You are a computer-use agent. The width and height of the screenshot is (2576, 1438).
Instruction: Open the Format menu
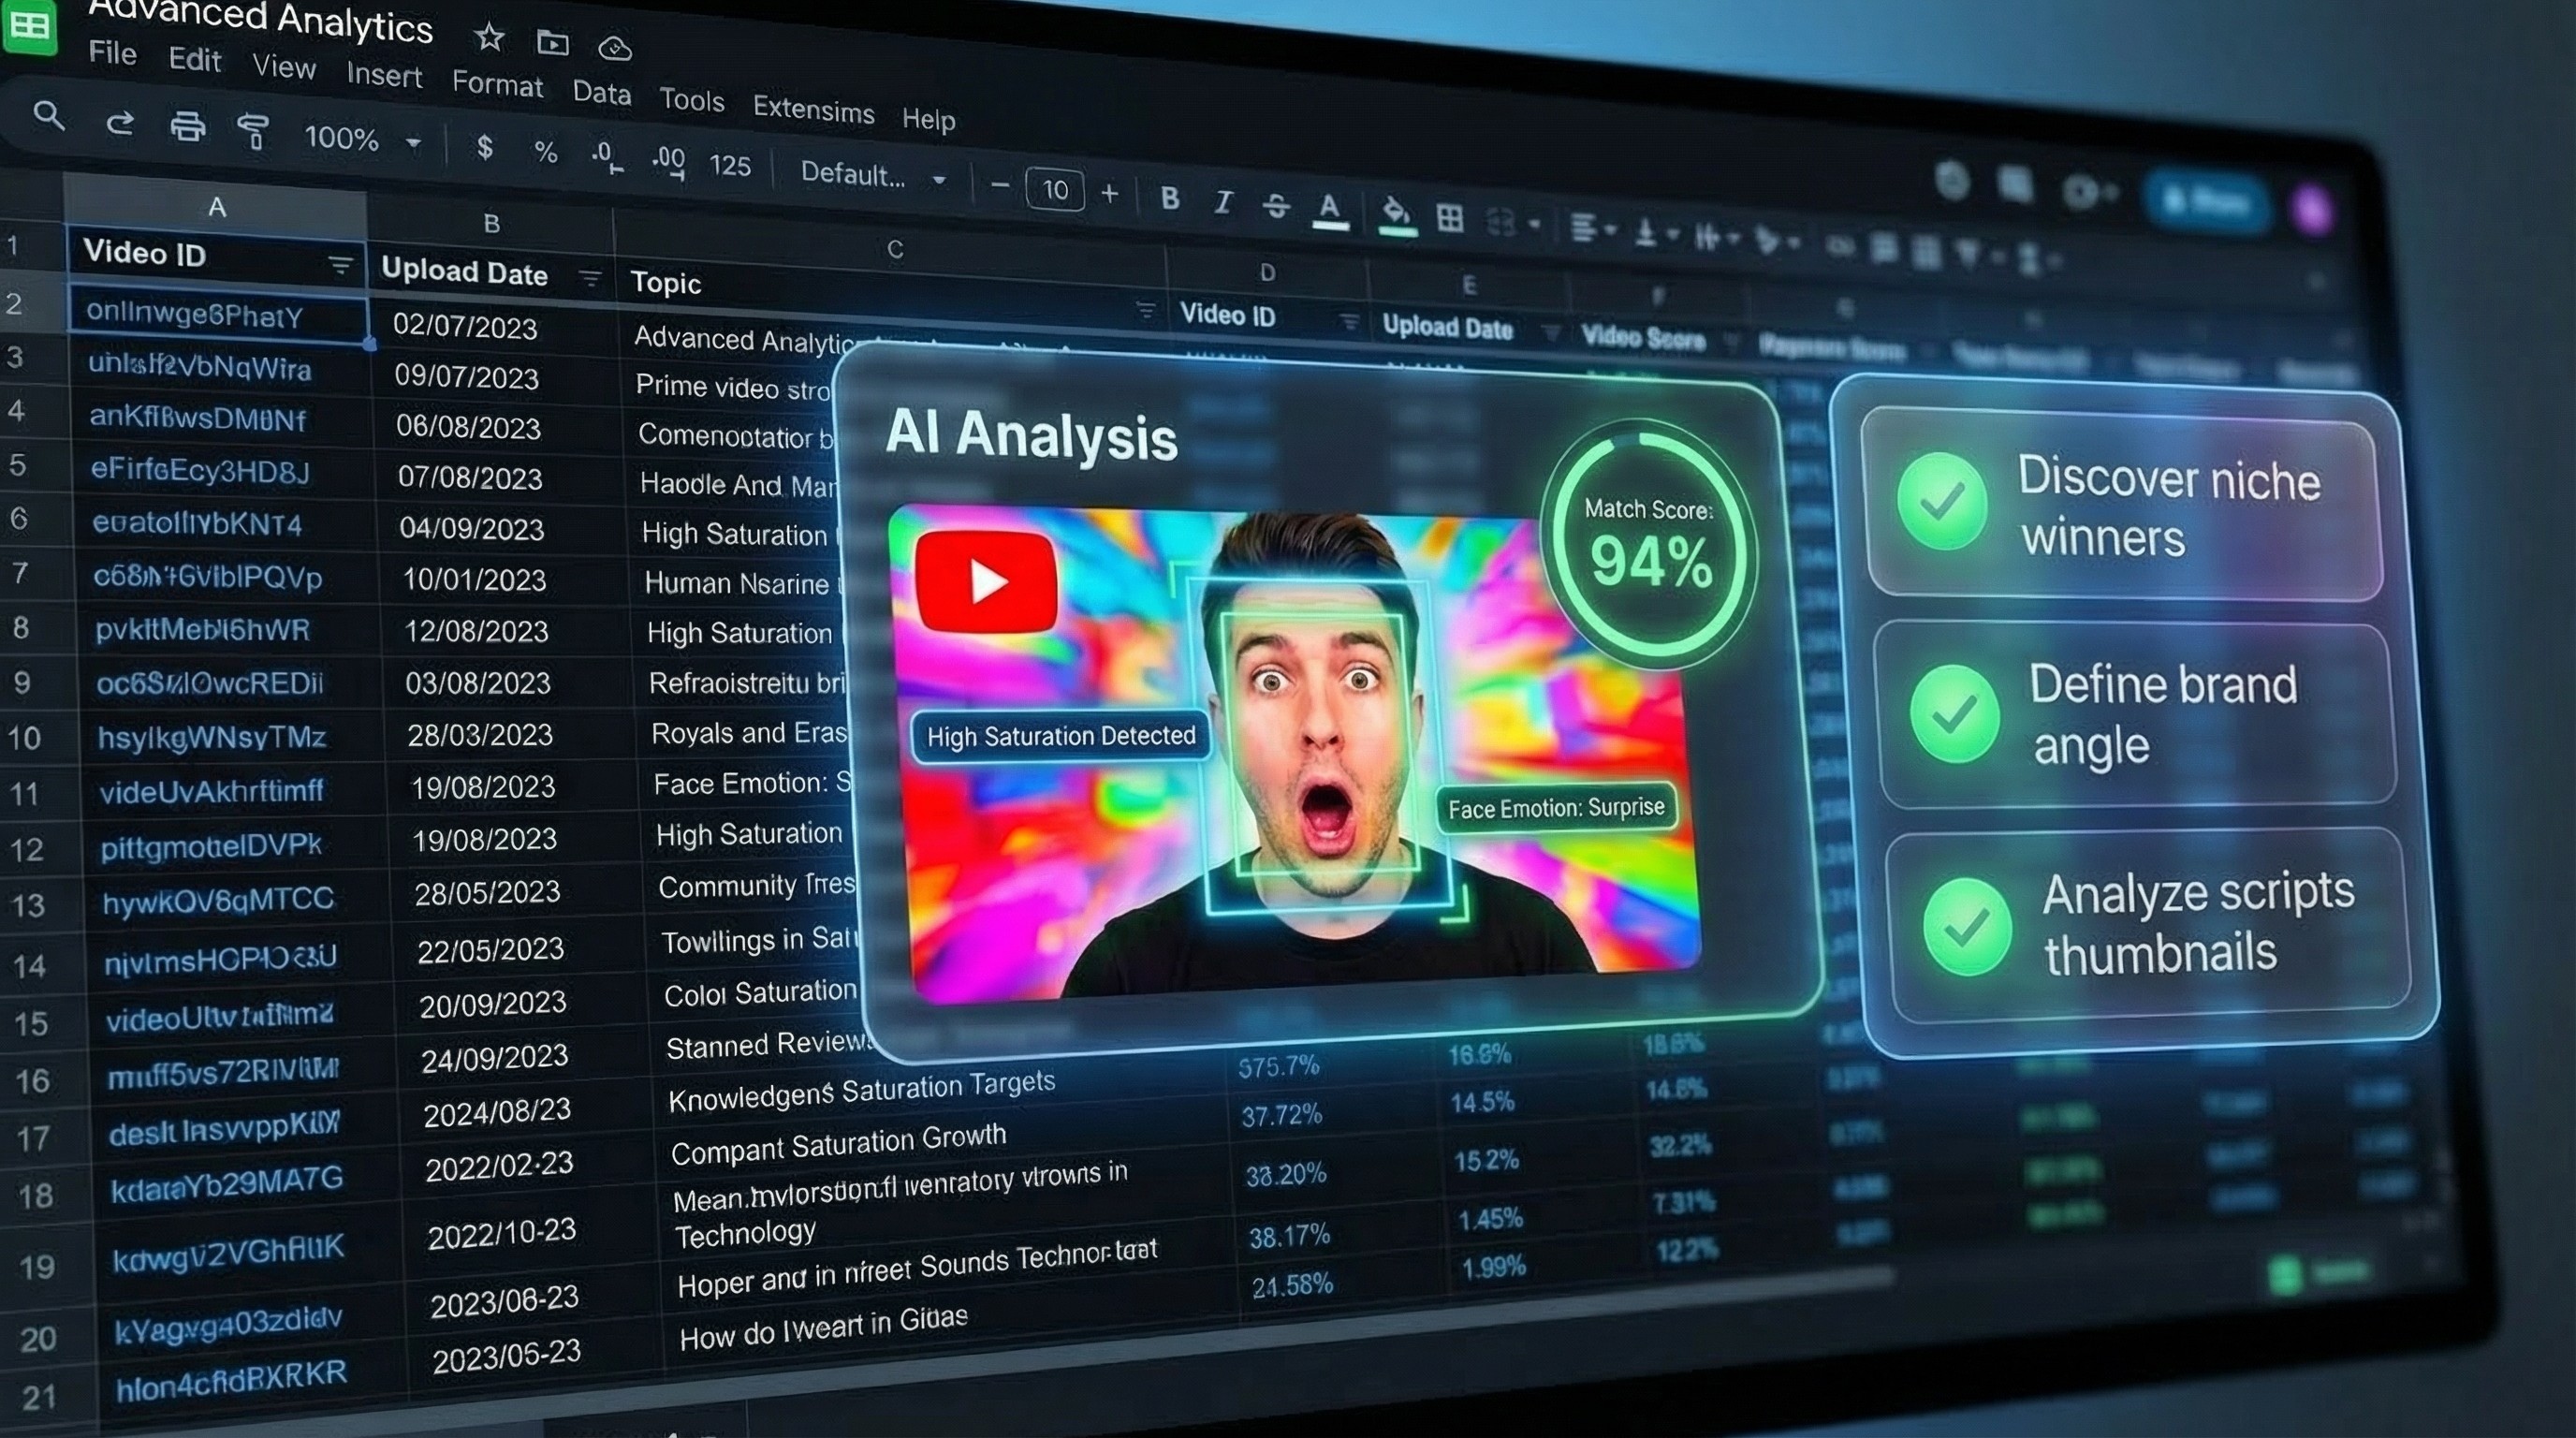click(497, 84)
